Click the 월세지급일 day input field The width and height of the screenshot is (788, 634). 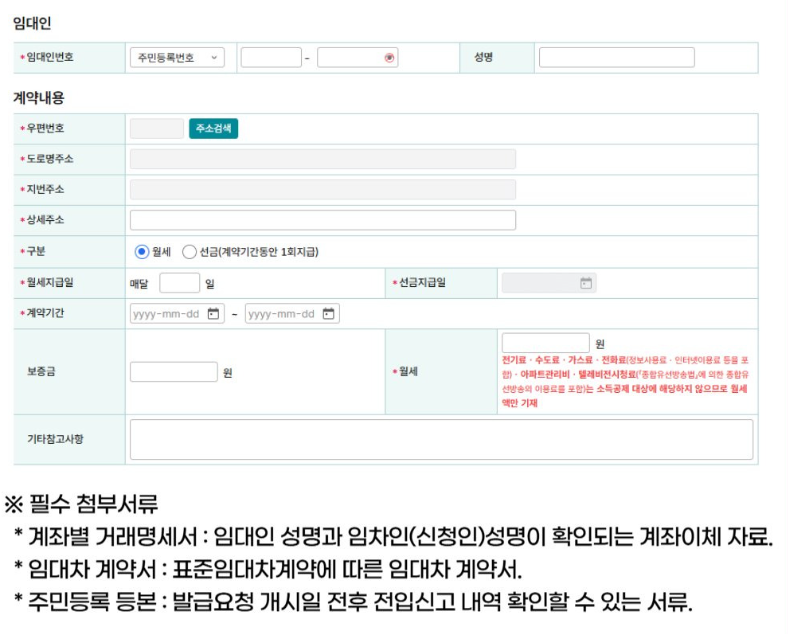pyautogui.click(x=179, y=283)
